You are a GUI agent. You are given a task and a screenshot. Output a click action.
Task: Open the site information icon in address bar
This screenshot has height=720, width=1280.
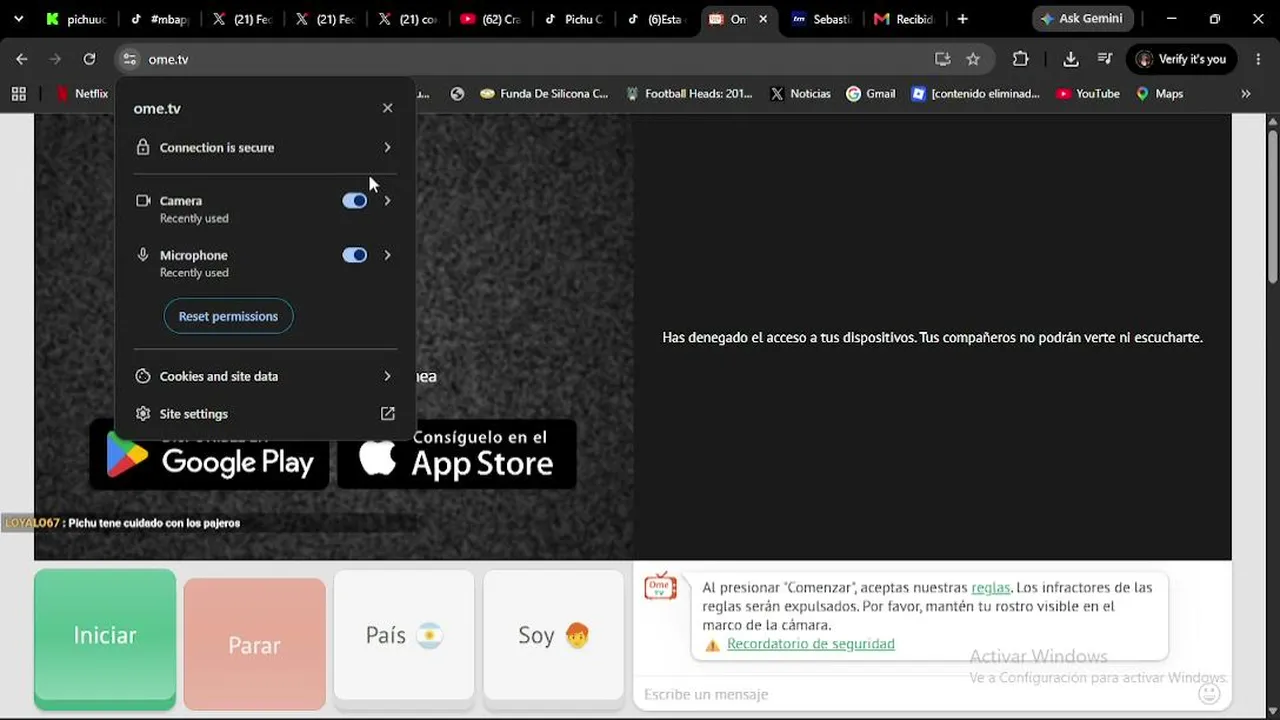point(130,59)
